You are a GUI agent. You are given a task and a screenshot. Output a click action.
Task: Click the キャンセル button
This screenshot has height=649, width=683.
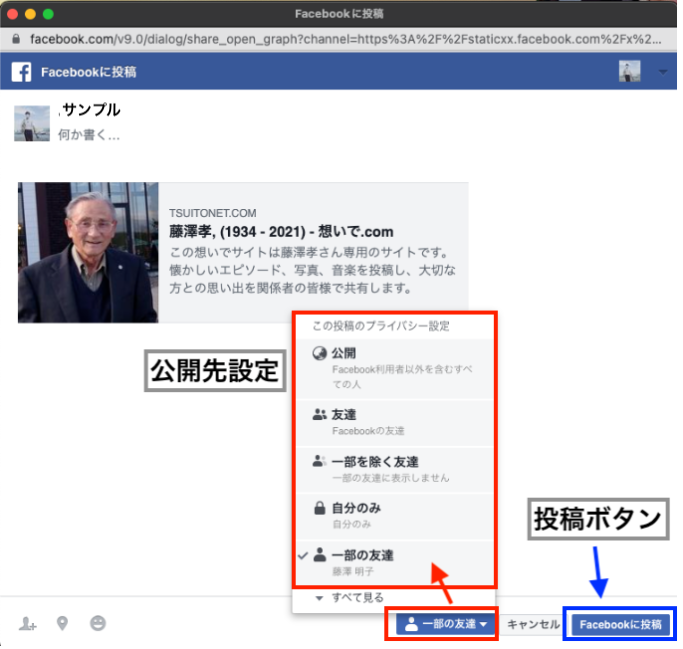pos(533,624)
